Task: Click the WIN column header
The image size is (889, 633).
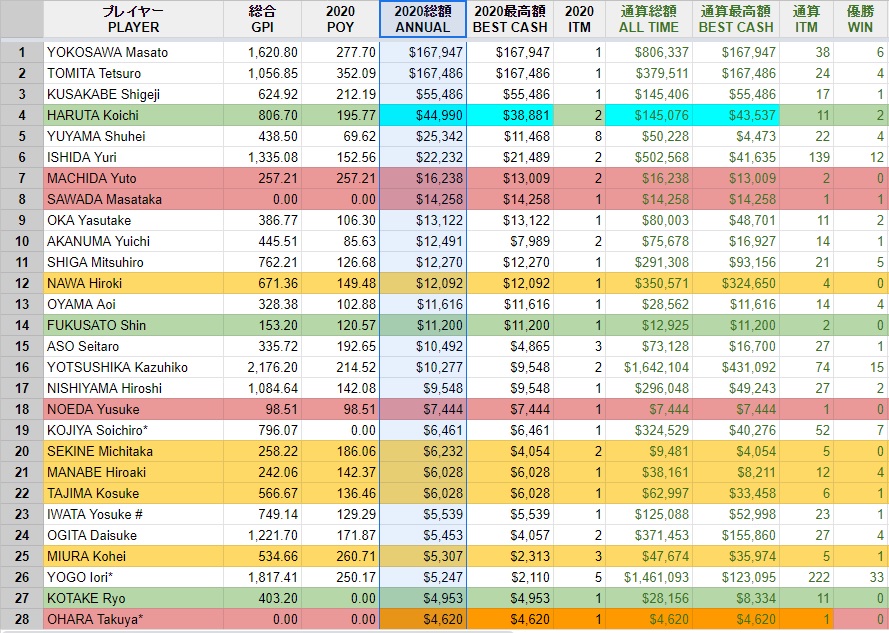Action: click(860, 19)
